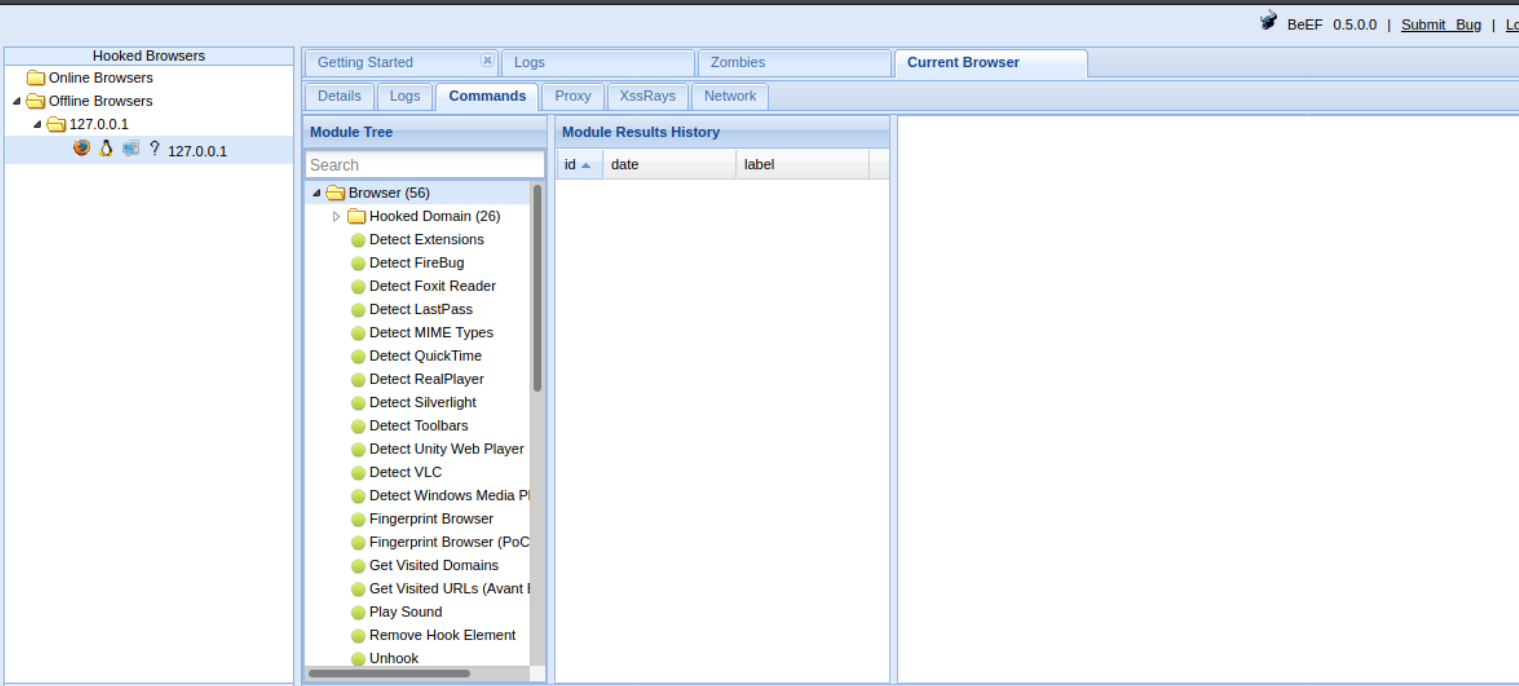Image resolution: width=1519 pixels, height=686 pixels.
Task: Click the date column header
Action: pos(669,165)
